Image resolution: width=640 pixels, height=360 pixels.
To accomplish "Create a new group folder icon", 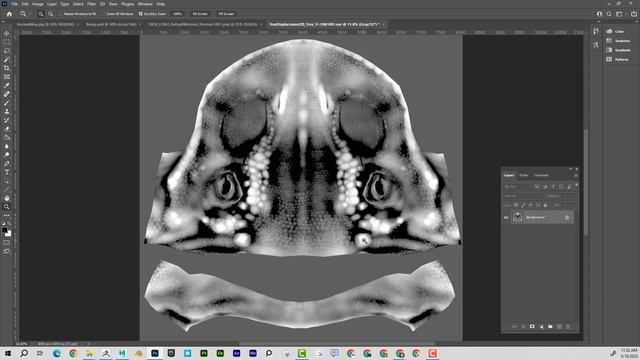I will [550, 327].
